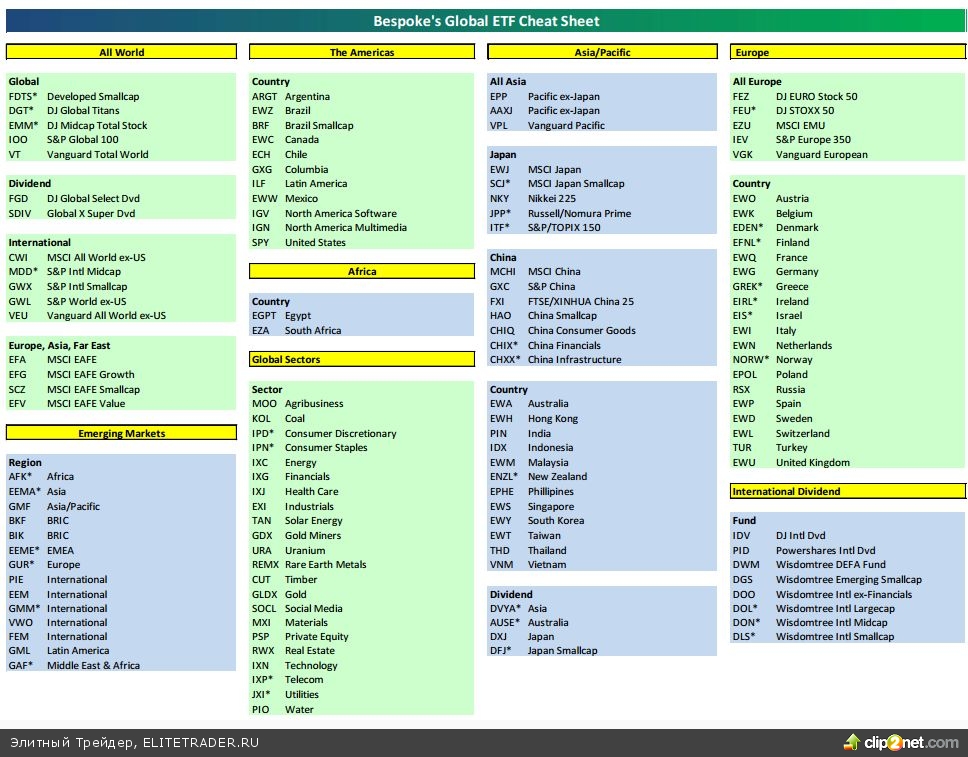This screenshot has height=757, width=968.
Task: Click the ELITETRADER.RU footer text
Action: (201, 743)
